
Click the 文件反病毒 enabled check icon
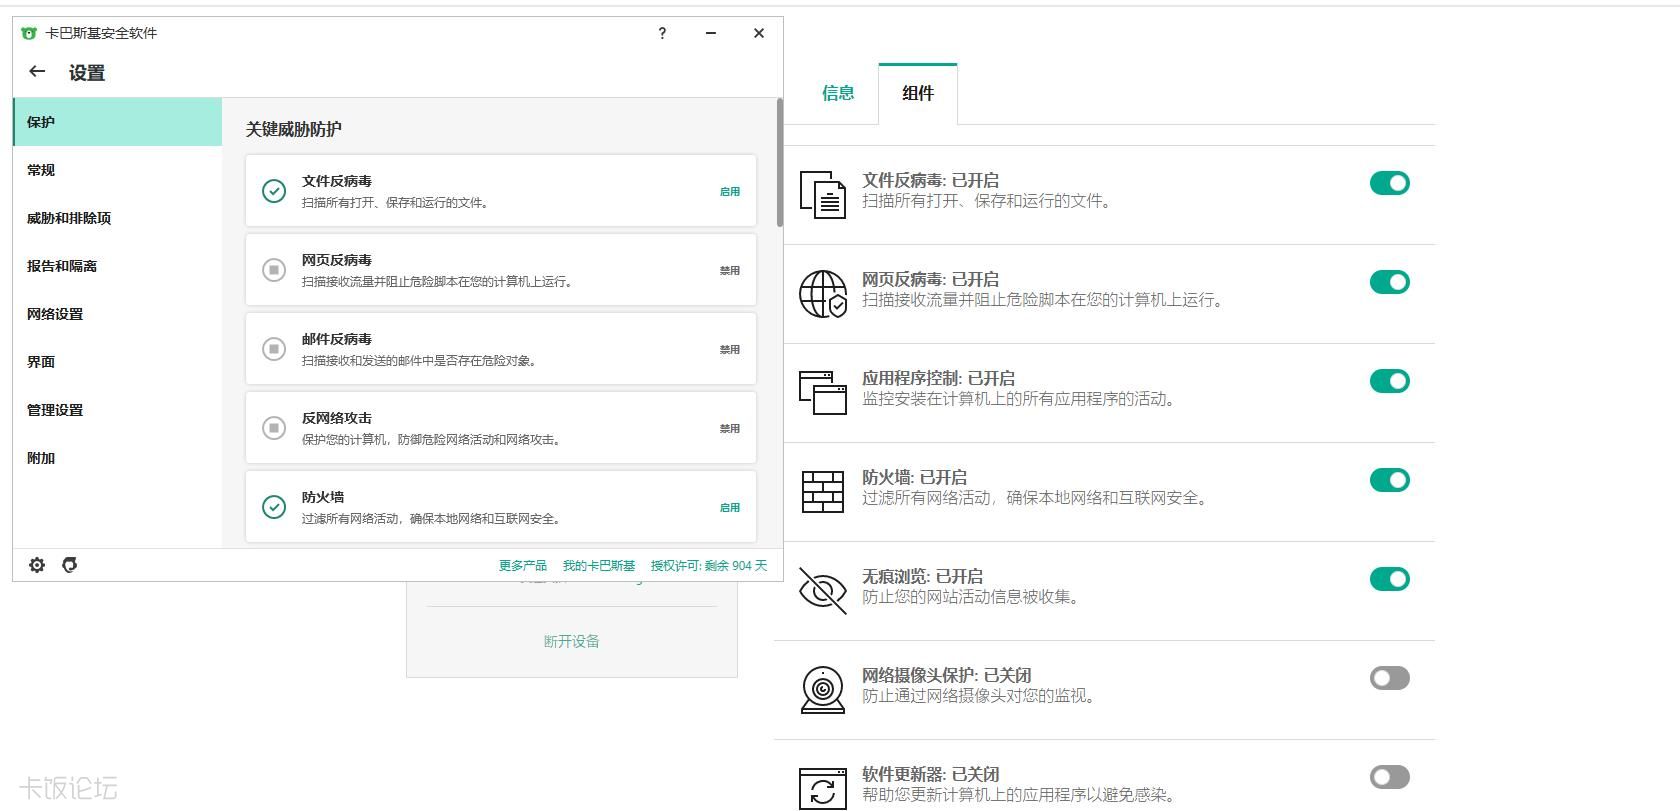(274, 191)
